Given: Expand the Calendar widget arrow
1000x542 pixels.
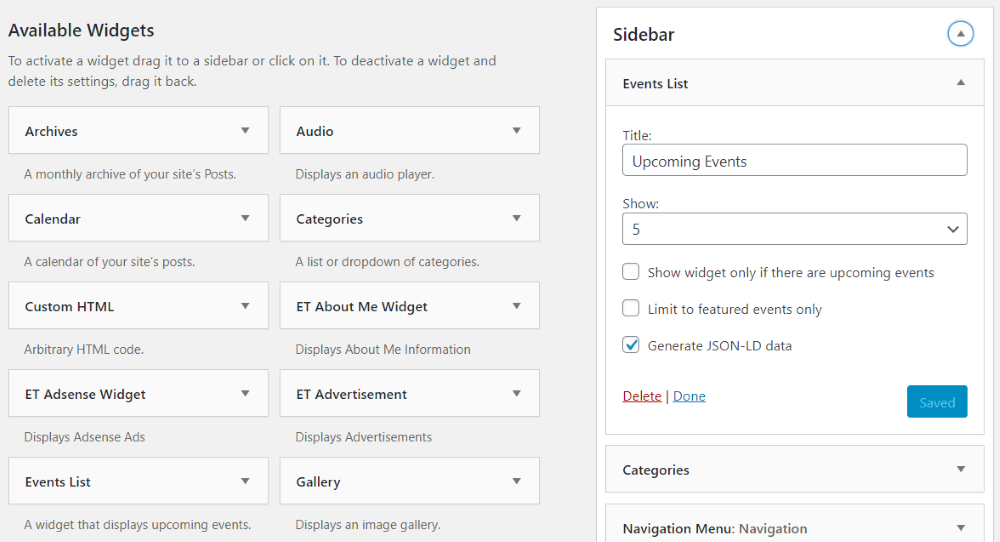Looking at the screenshot, I should tap(245, 218).
